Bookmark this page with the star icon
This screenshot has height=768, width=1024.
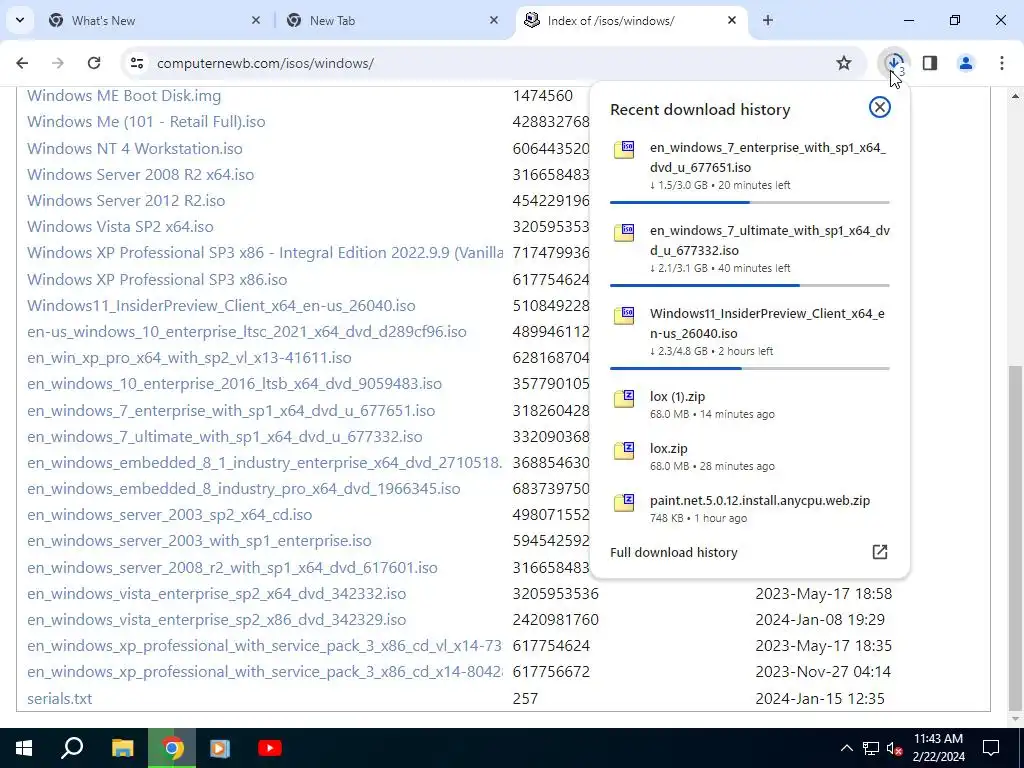click(x=844, y=63)
